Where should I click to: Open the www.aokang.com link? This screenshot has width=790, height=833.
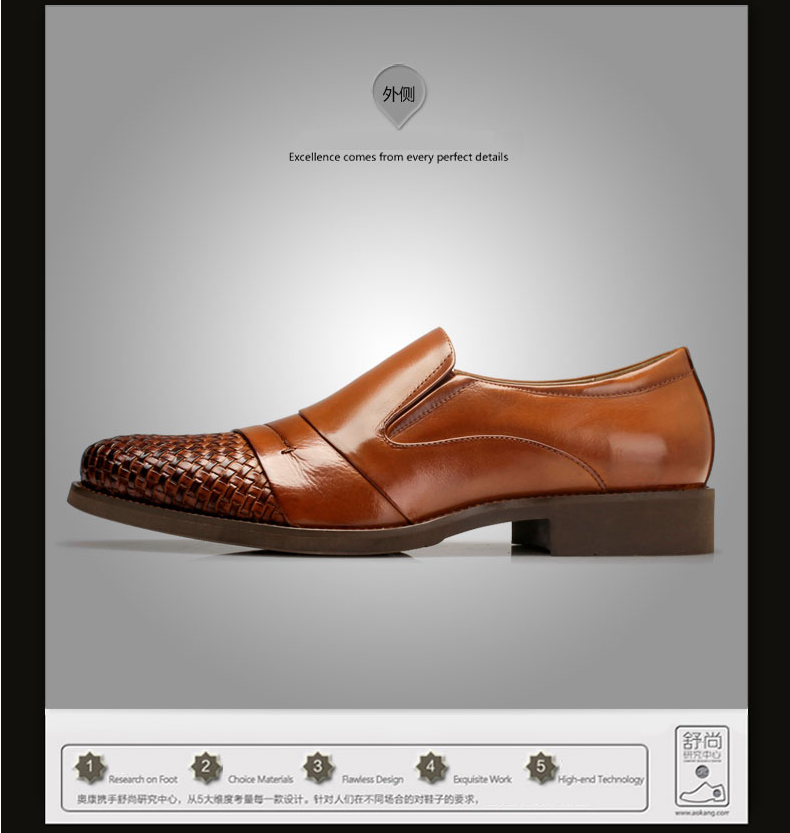(x=702, y=813)
